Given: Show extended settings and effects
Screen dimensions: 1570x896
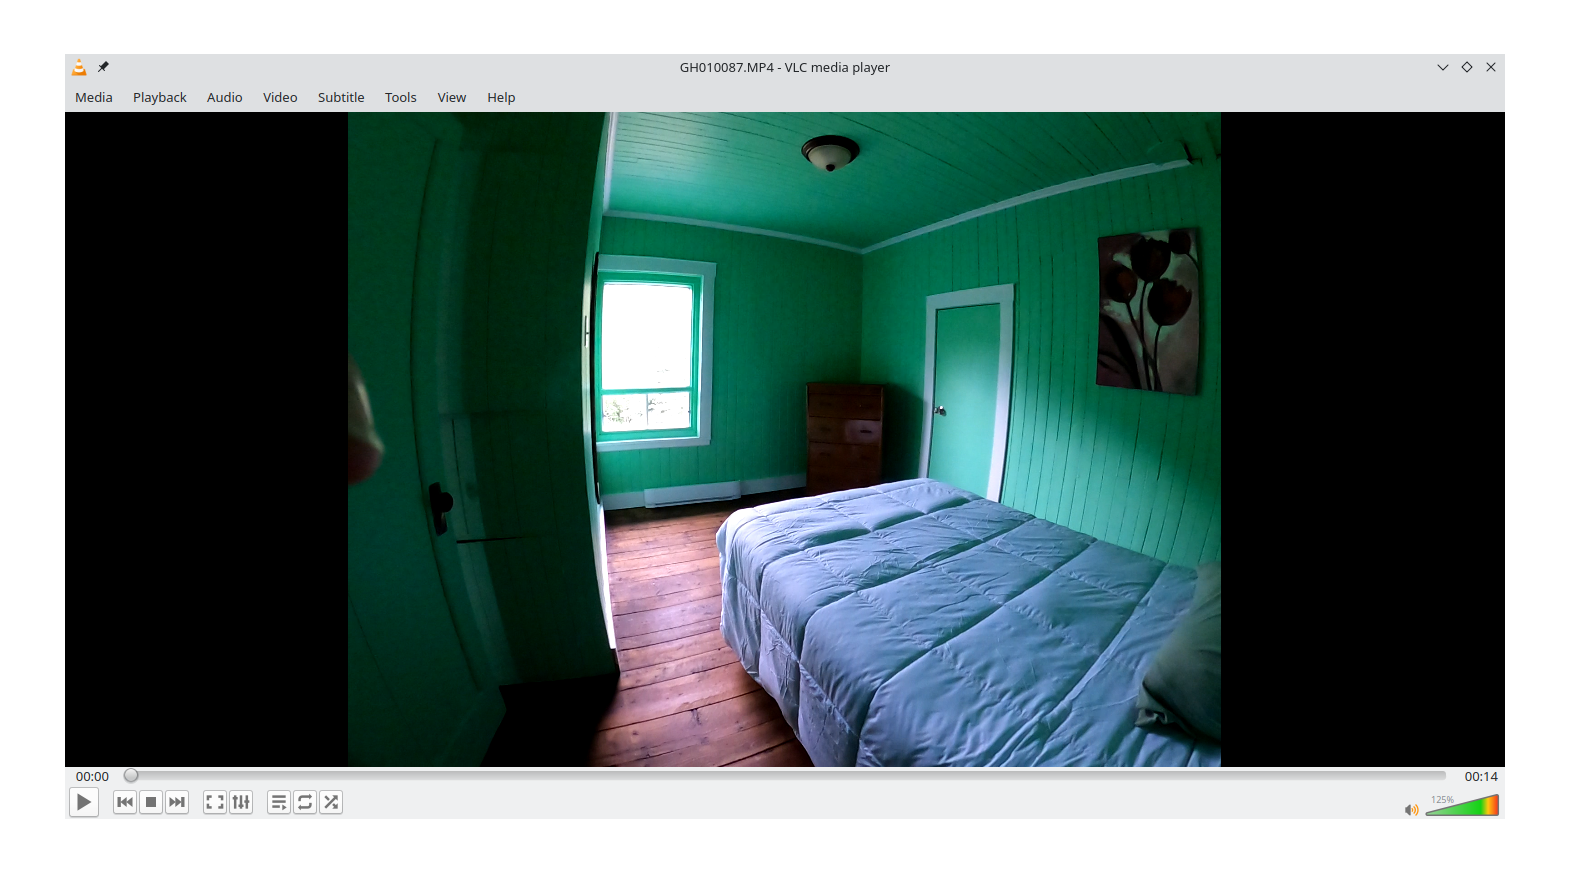Looking at the screenshot, I should [x=241, y=802].
